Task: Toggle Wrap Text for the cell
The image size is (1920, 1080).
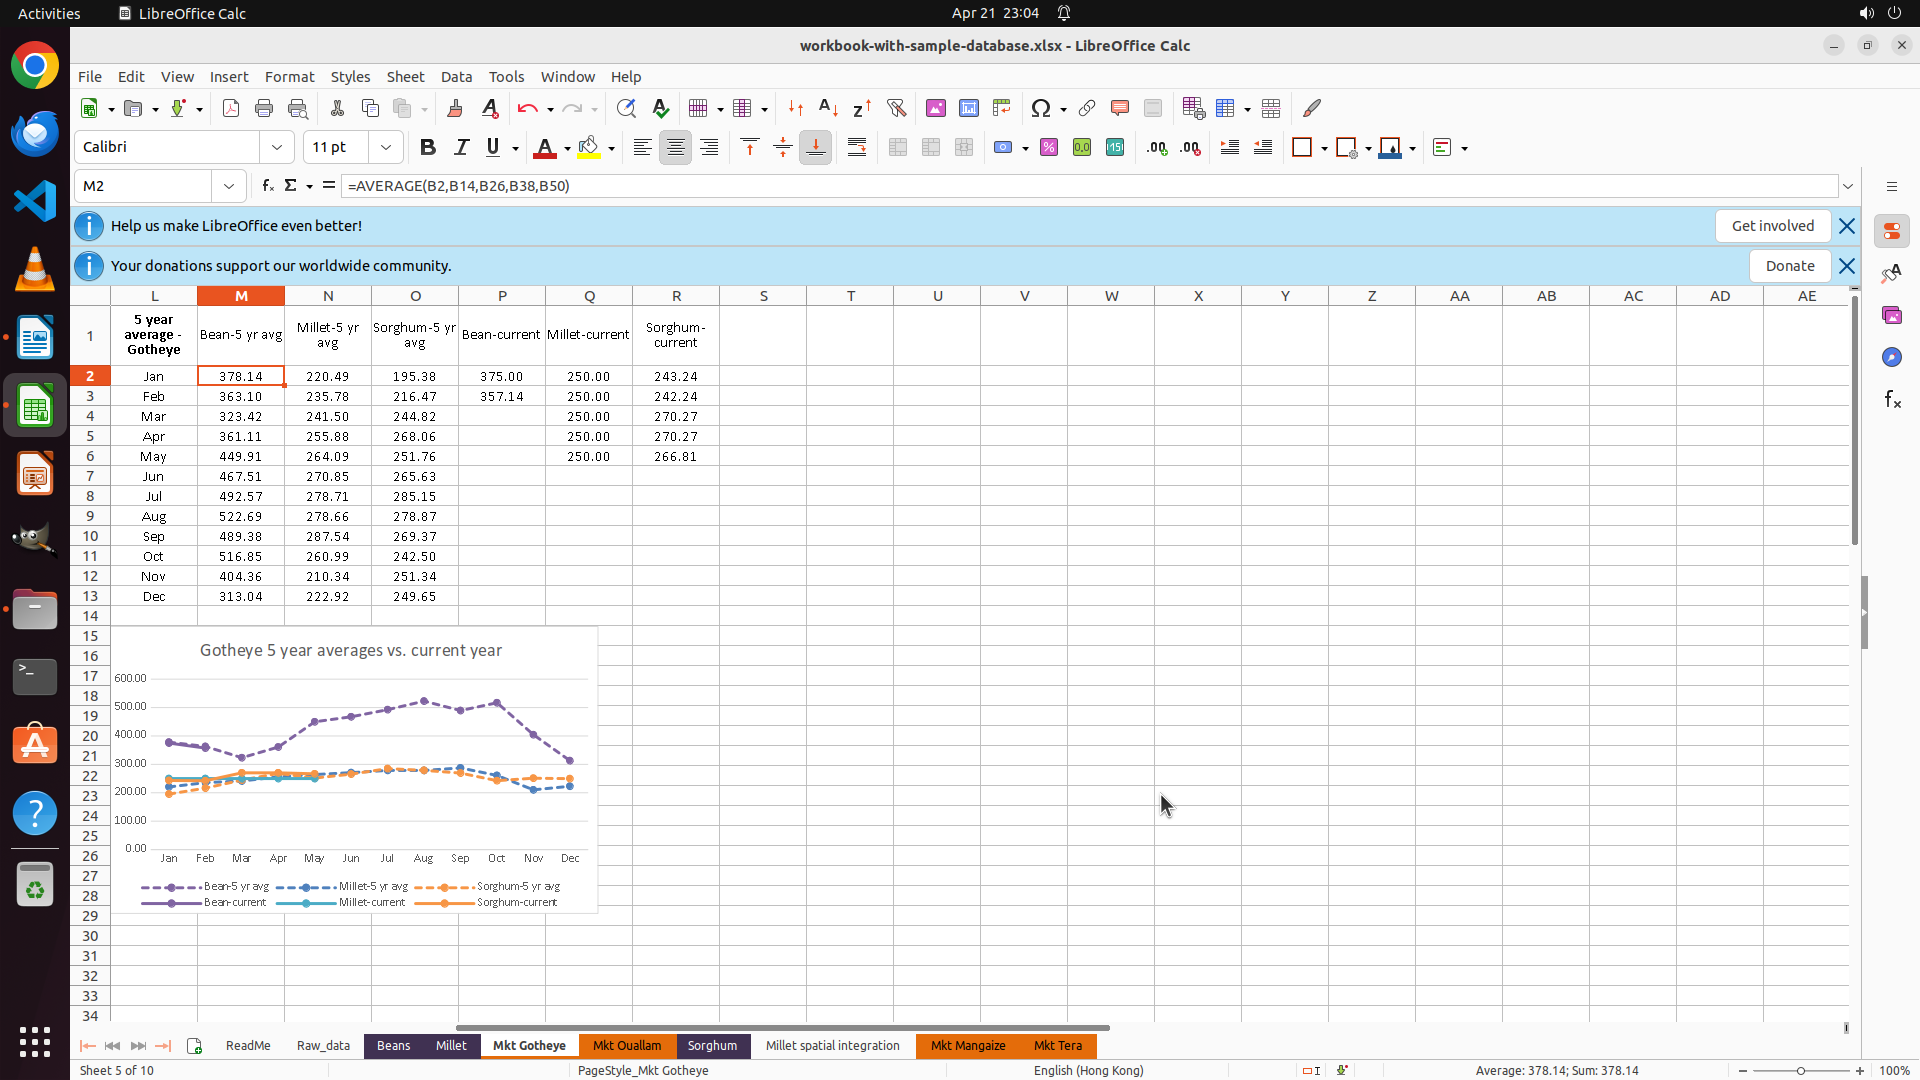Action: click(857, 147)
